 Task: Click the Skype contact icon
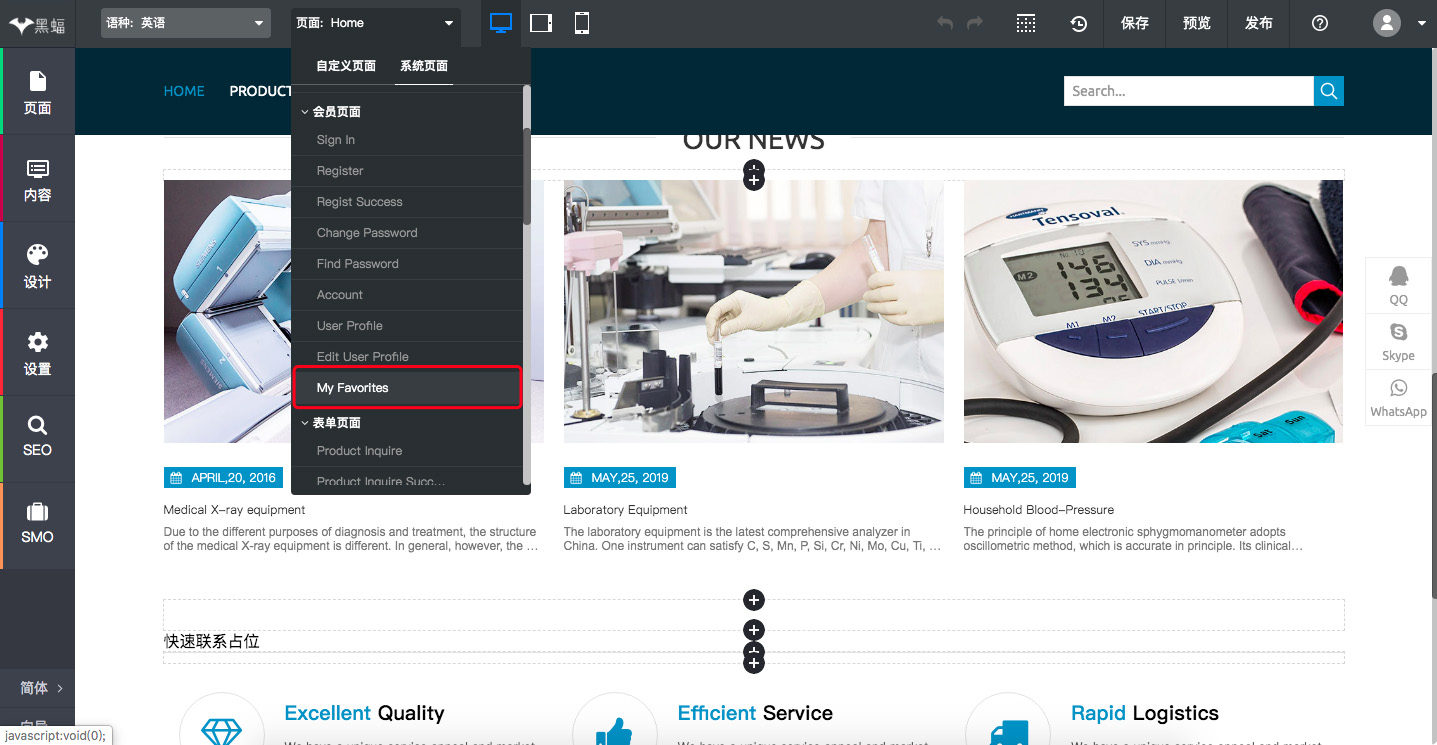pyautogui.click(x=1398, y=341)
